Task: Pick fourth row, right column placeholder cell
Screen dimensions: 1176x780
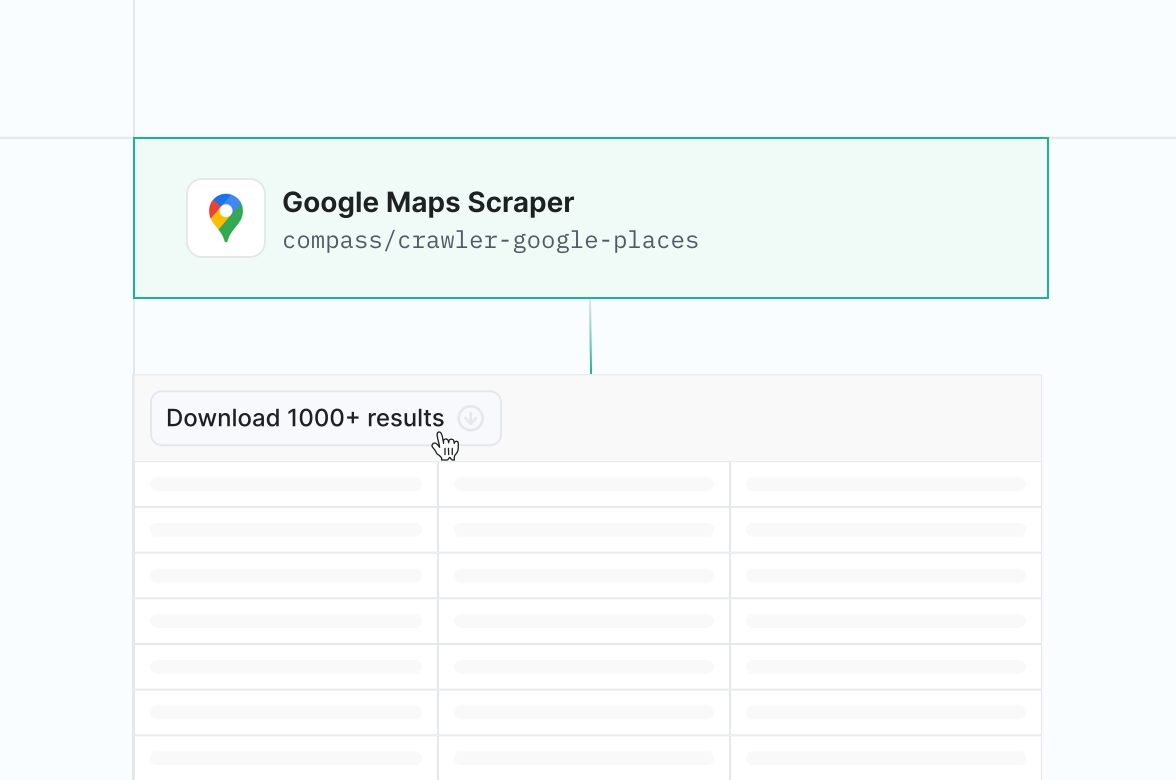Action: click(x=886, y=621)
